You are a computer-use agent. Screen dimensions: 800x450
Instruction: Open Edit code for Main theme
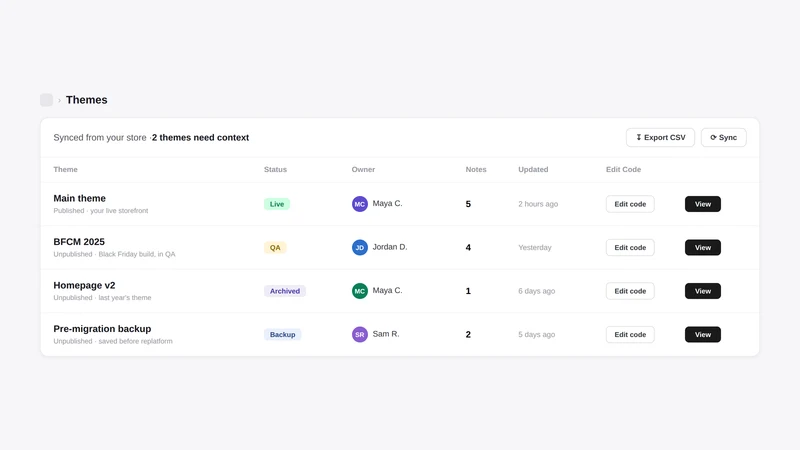630,204
